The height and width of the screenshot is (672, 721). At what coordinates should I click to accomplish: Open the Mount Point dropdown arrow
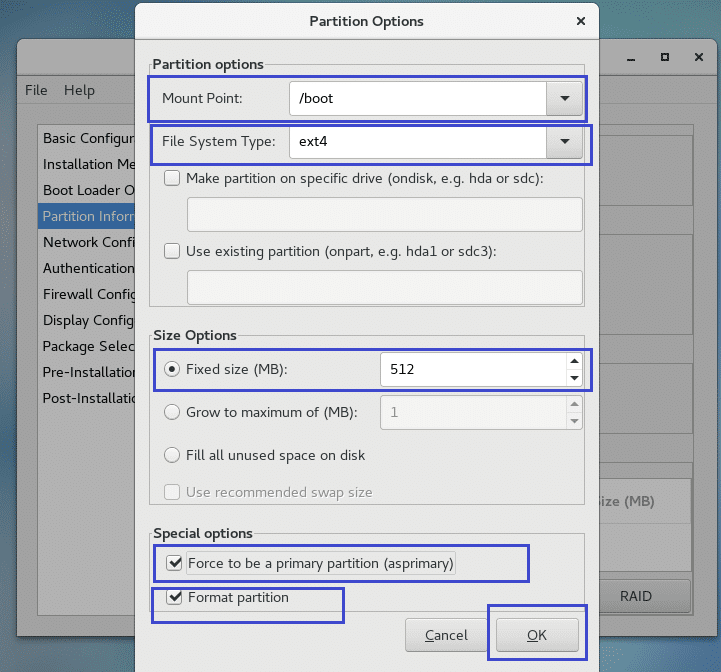(x=564, y=99)
